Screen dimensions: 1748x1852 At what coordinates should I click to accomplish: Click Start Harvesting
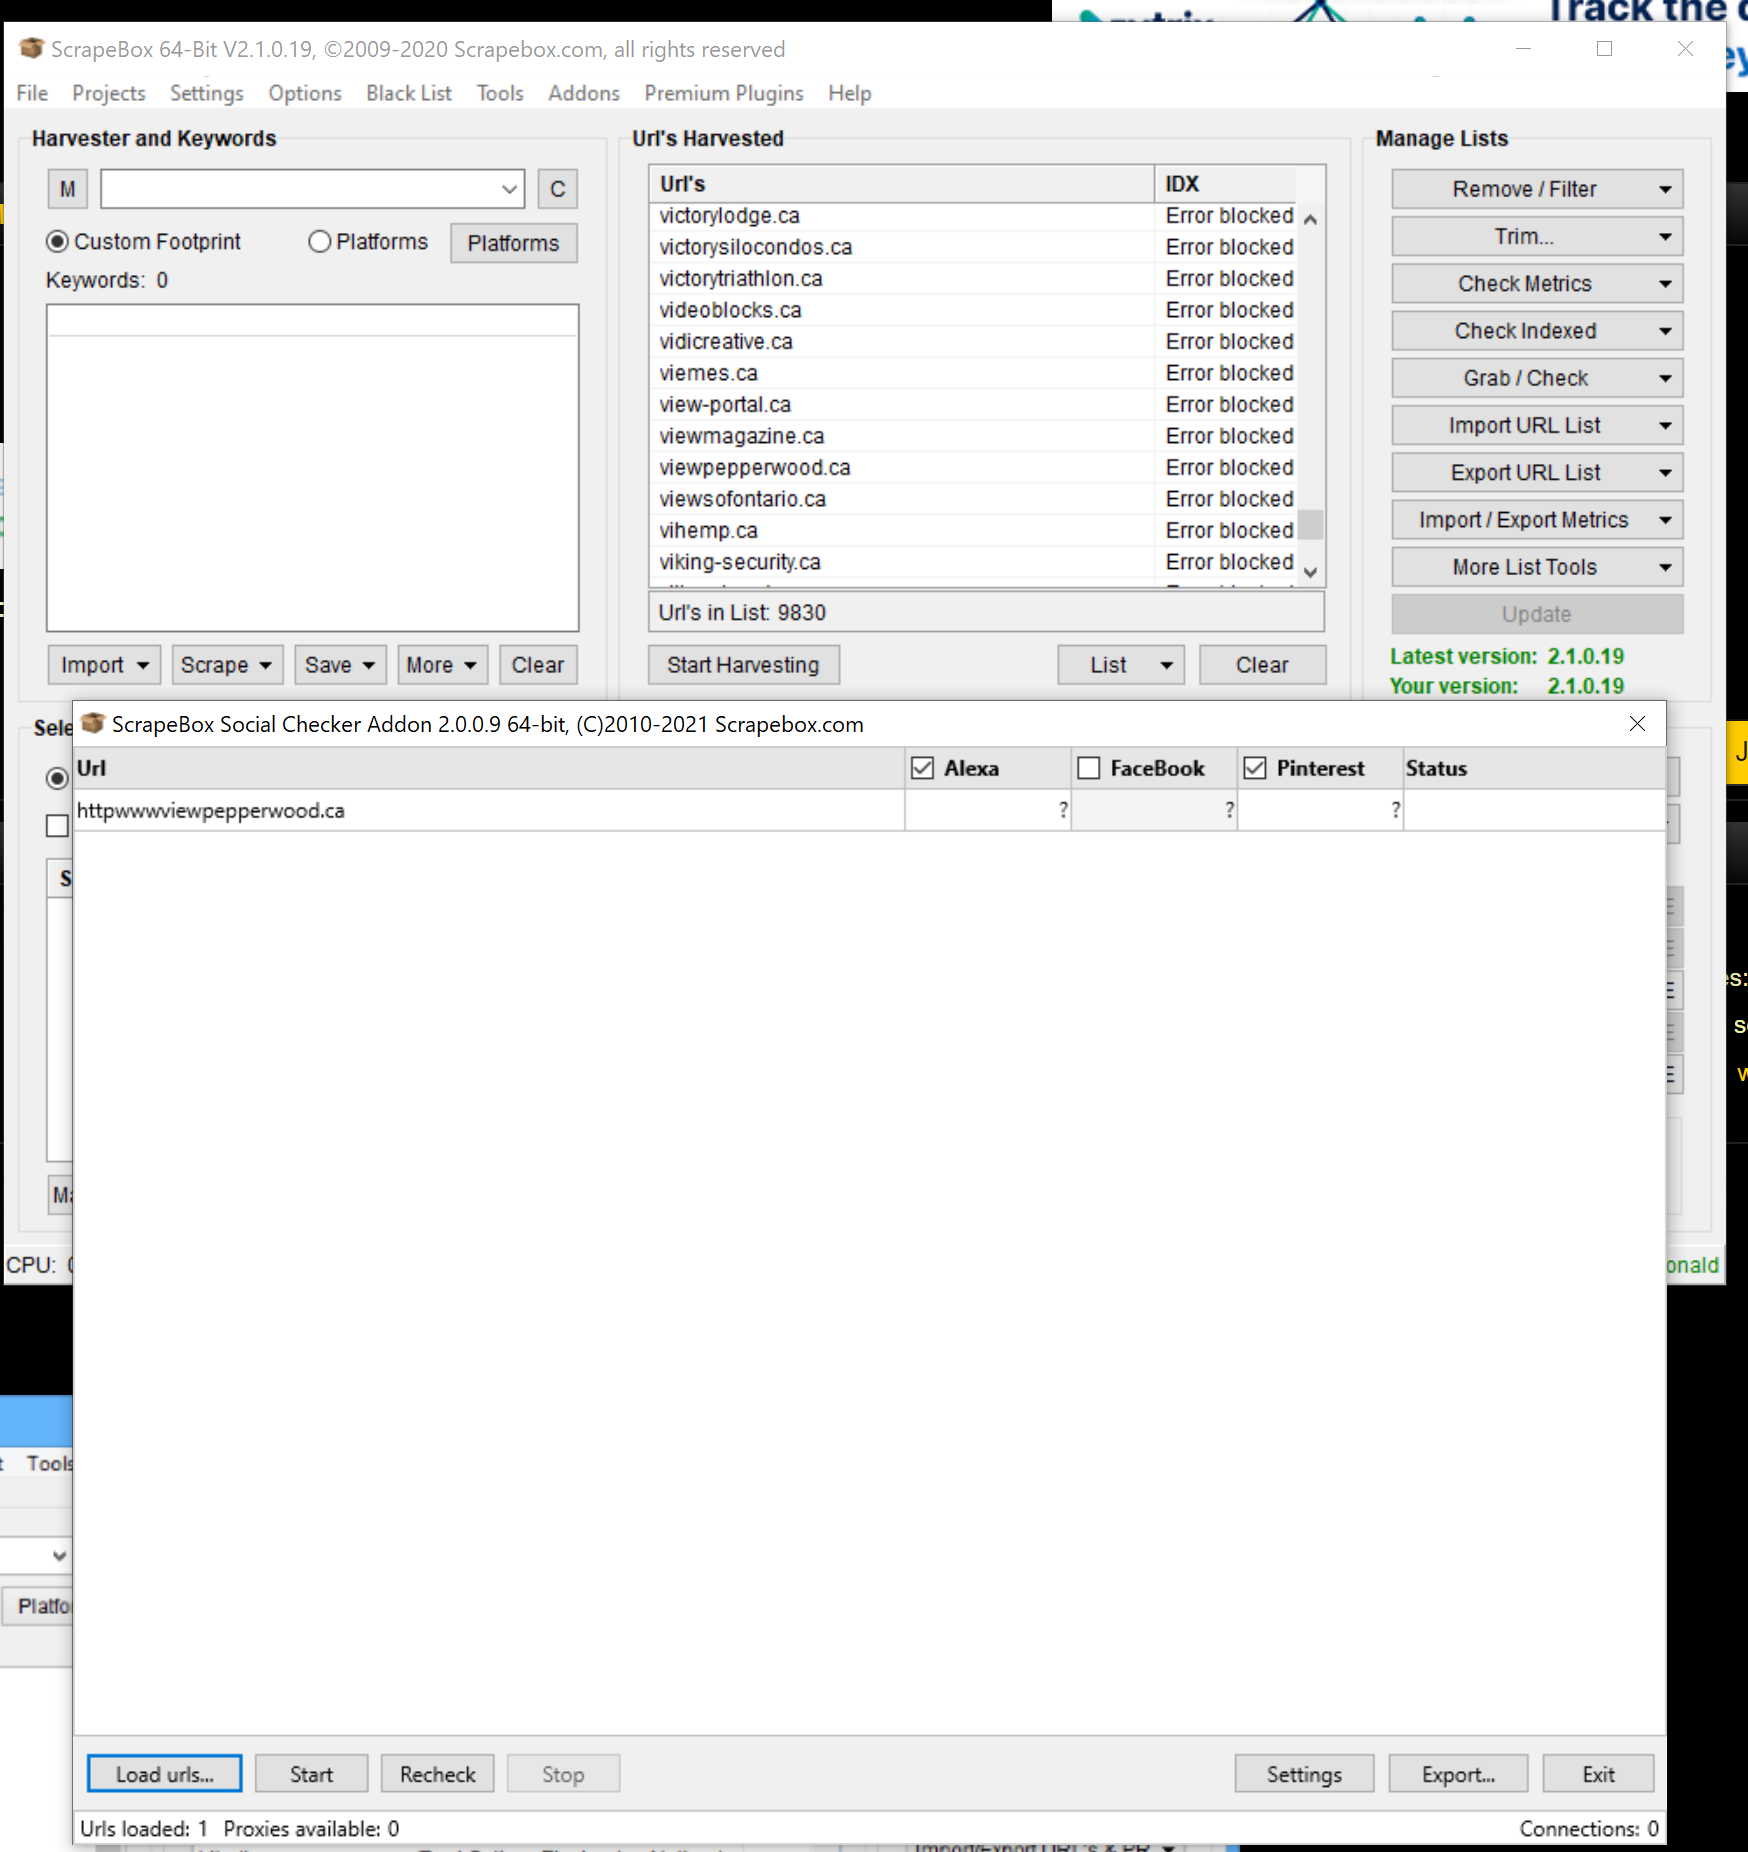743,665
